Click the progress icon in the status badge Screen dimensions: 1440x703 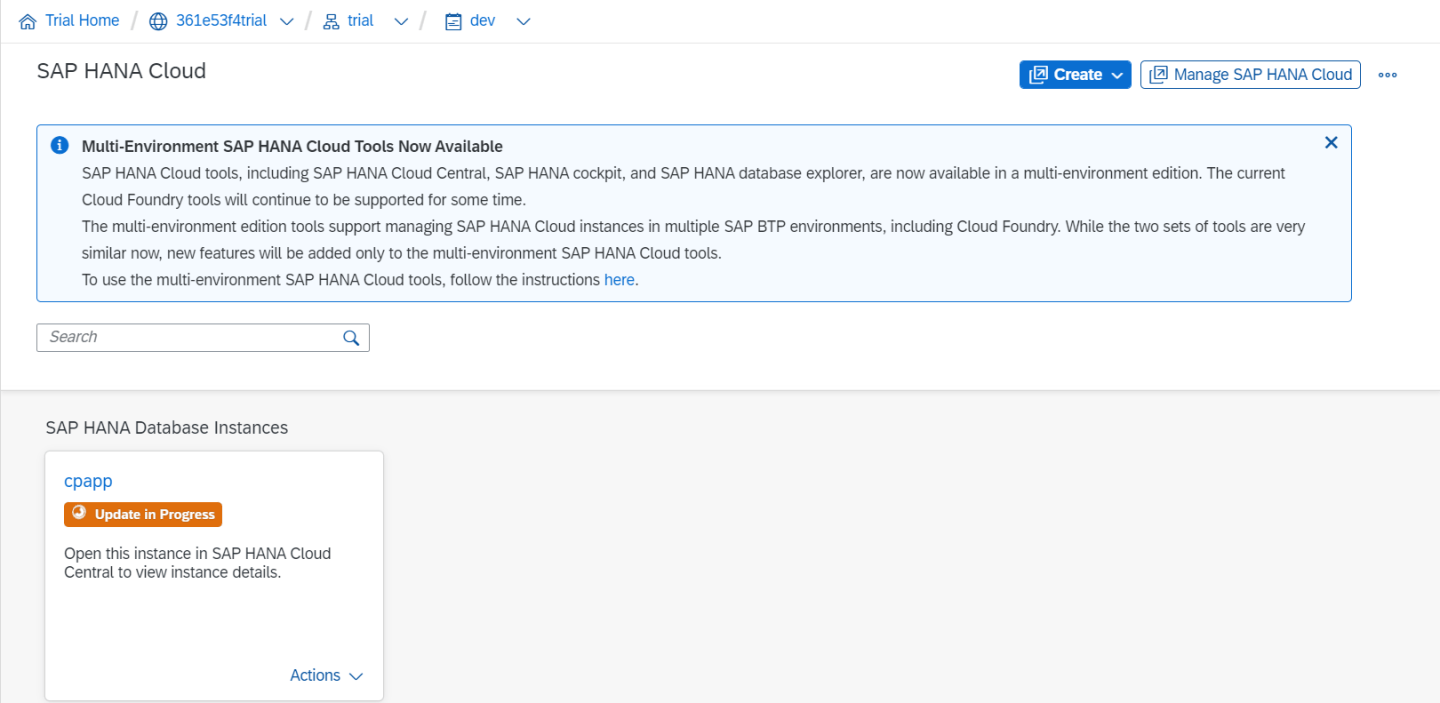pyautogui.click(x=79, y=513)
